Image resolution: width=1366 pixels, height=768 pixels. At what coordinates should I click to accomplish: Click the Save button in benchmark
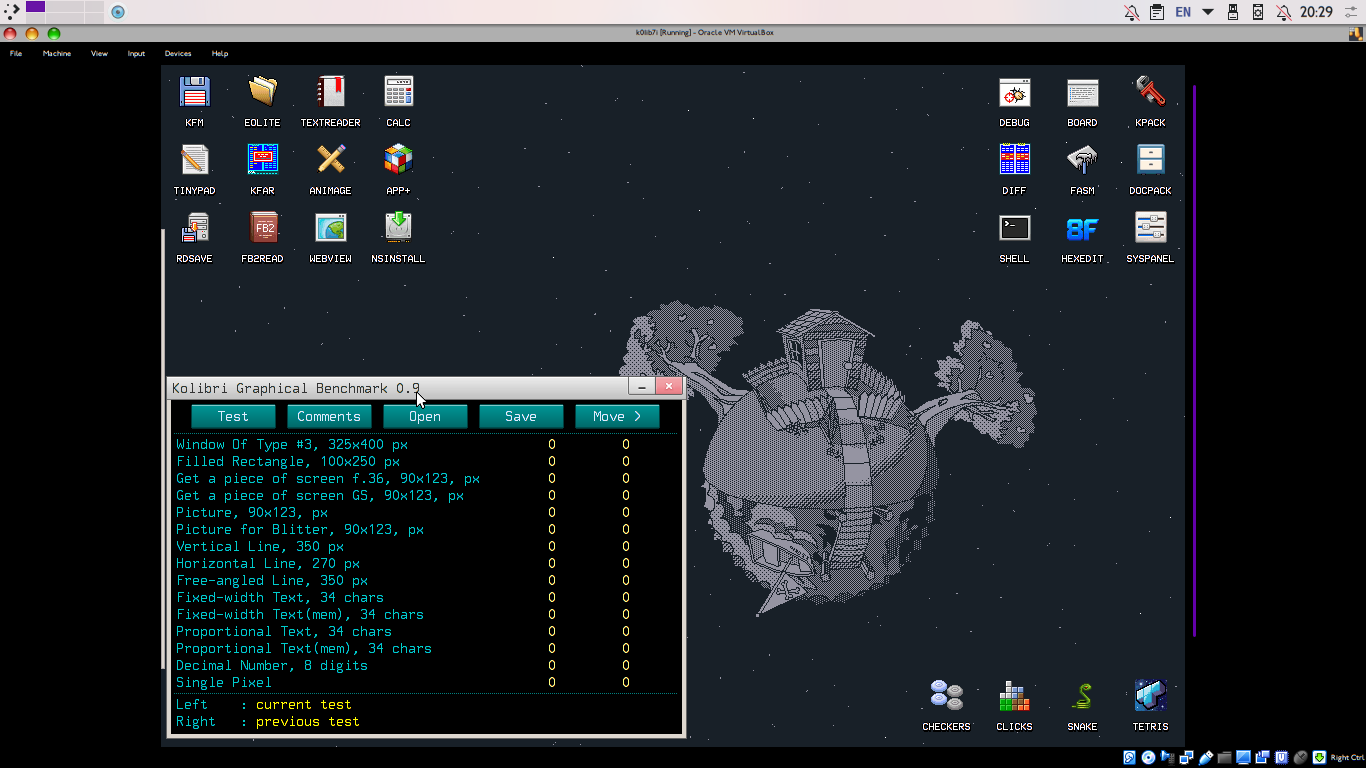click(x=521, y=416)
